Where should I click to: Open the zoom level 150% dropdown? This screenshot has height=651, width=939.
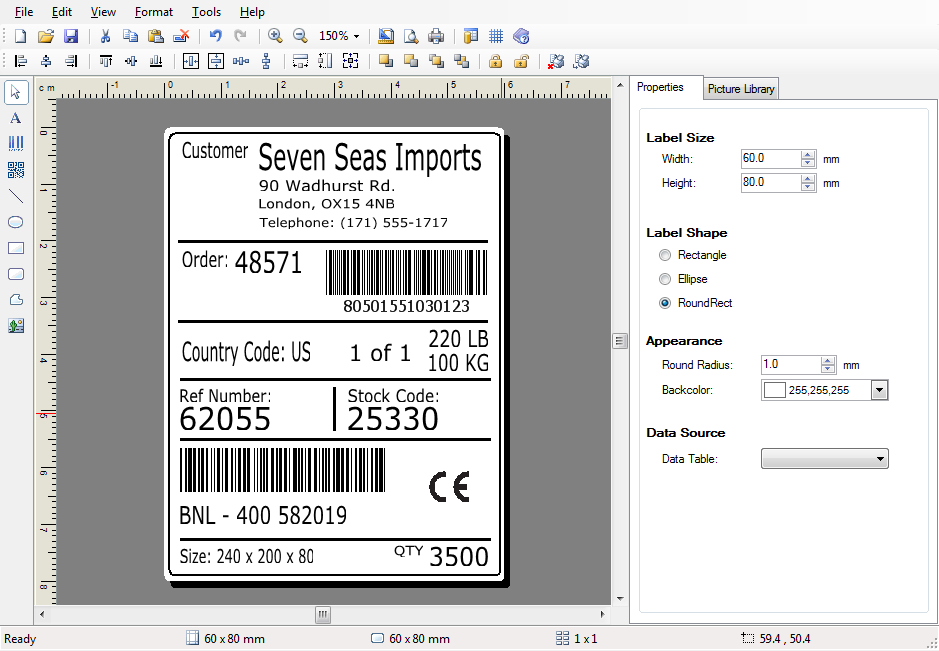point(340,36)
